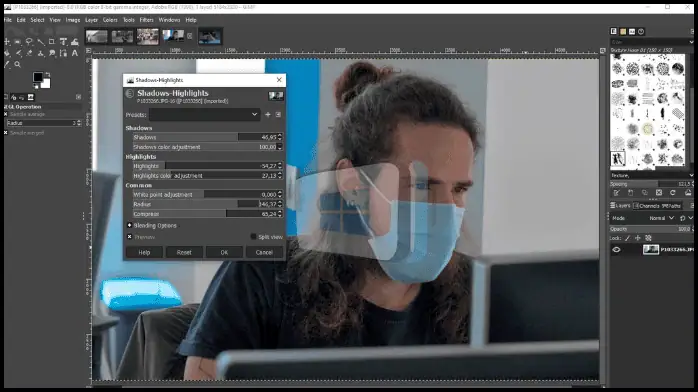Expand Blending Options section
The image size is (698, 392).
click(130, 226)
